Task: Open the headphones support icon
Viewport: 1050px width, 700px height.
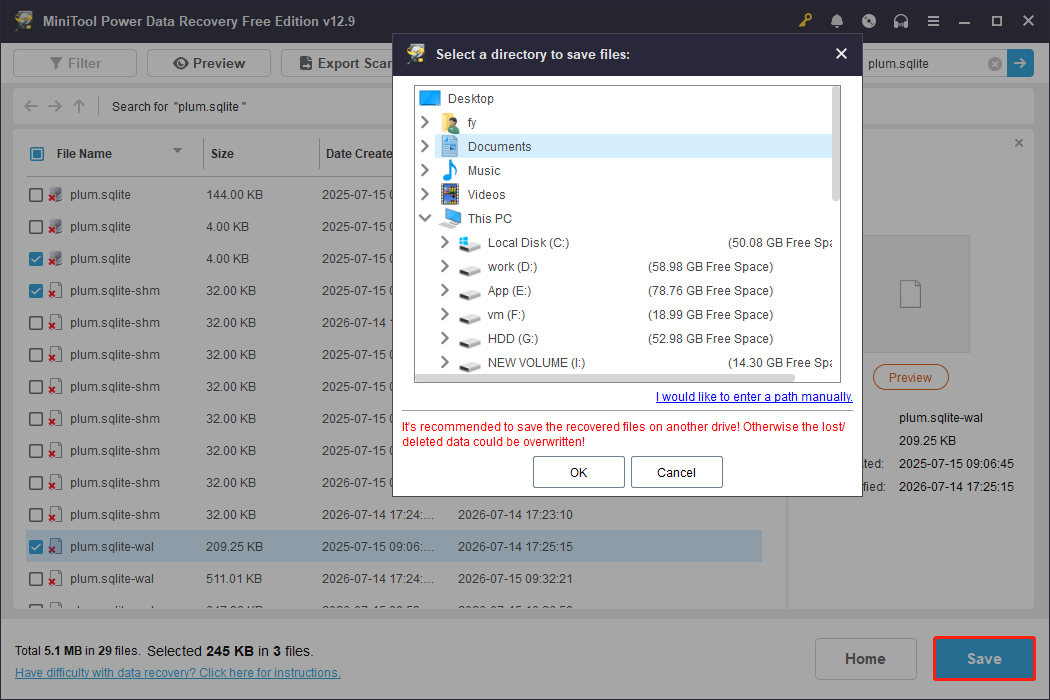Action: [901, 21]
